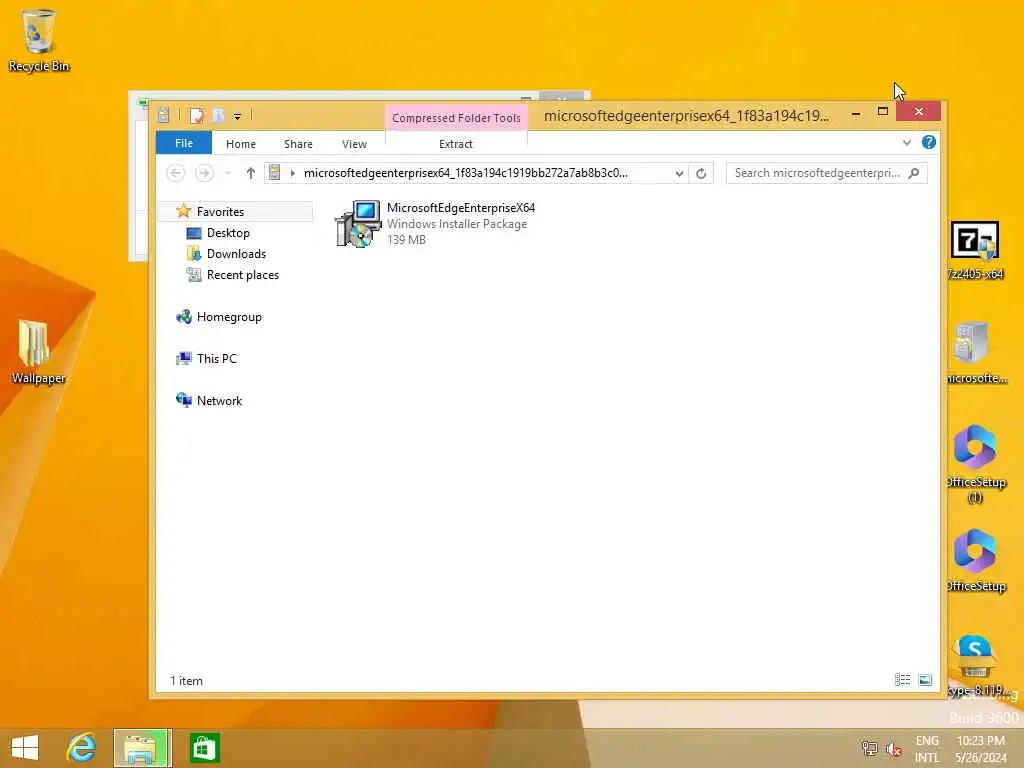This screenshot has width=1024, height=768.
Task: Expand the address bar path chevron
Action: 293,173
